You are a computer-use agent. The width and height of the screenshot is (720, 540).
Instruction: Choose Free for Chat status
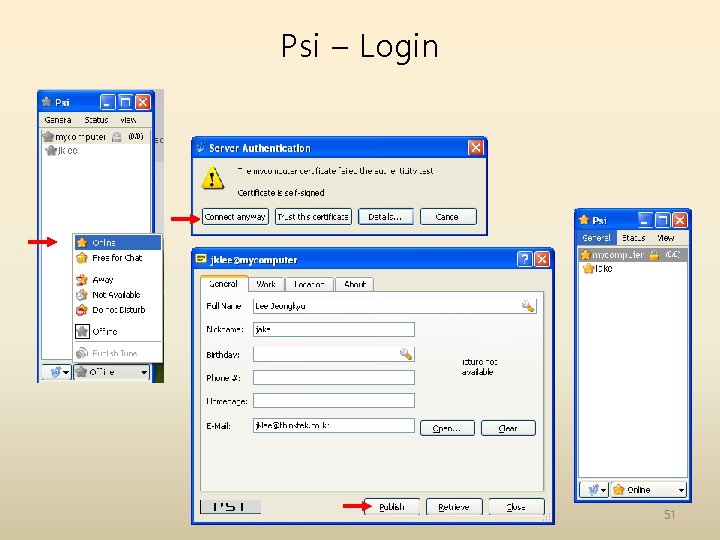click(x=118, y=258)
